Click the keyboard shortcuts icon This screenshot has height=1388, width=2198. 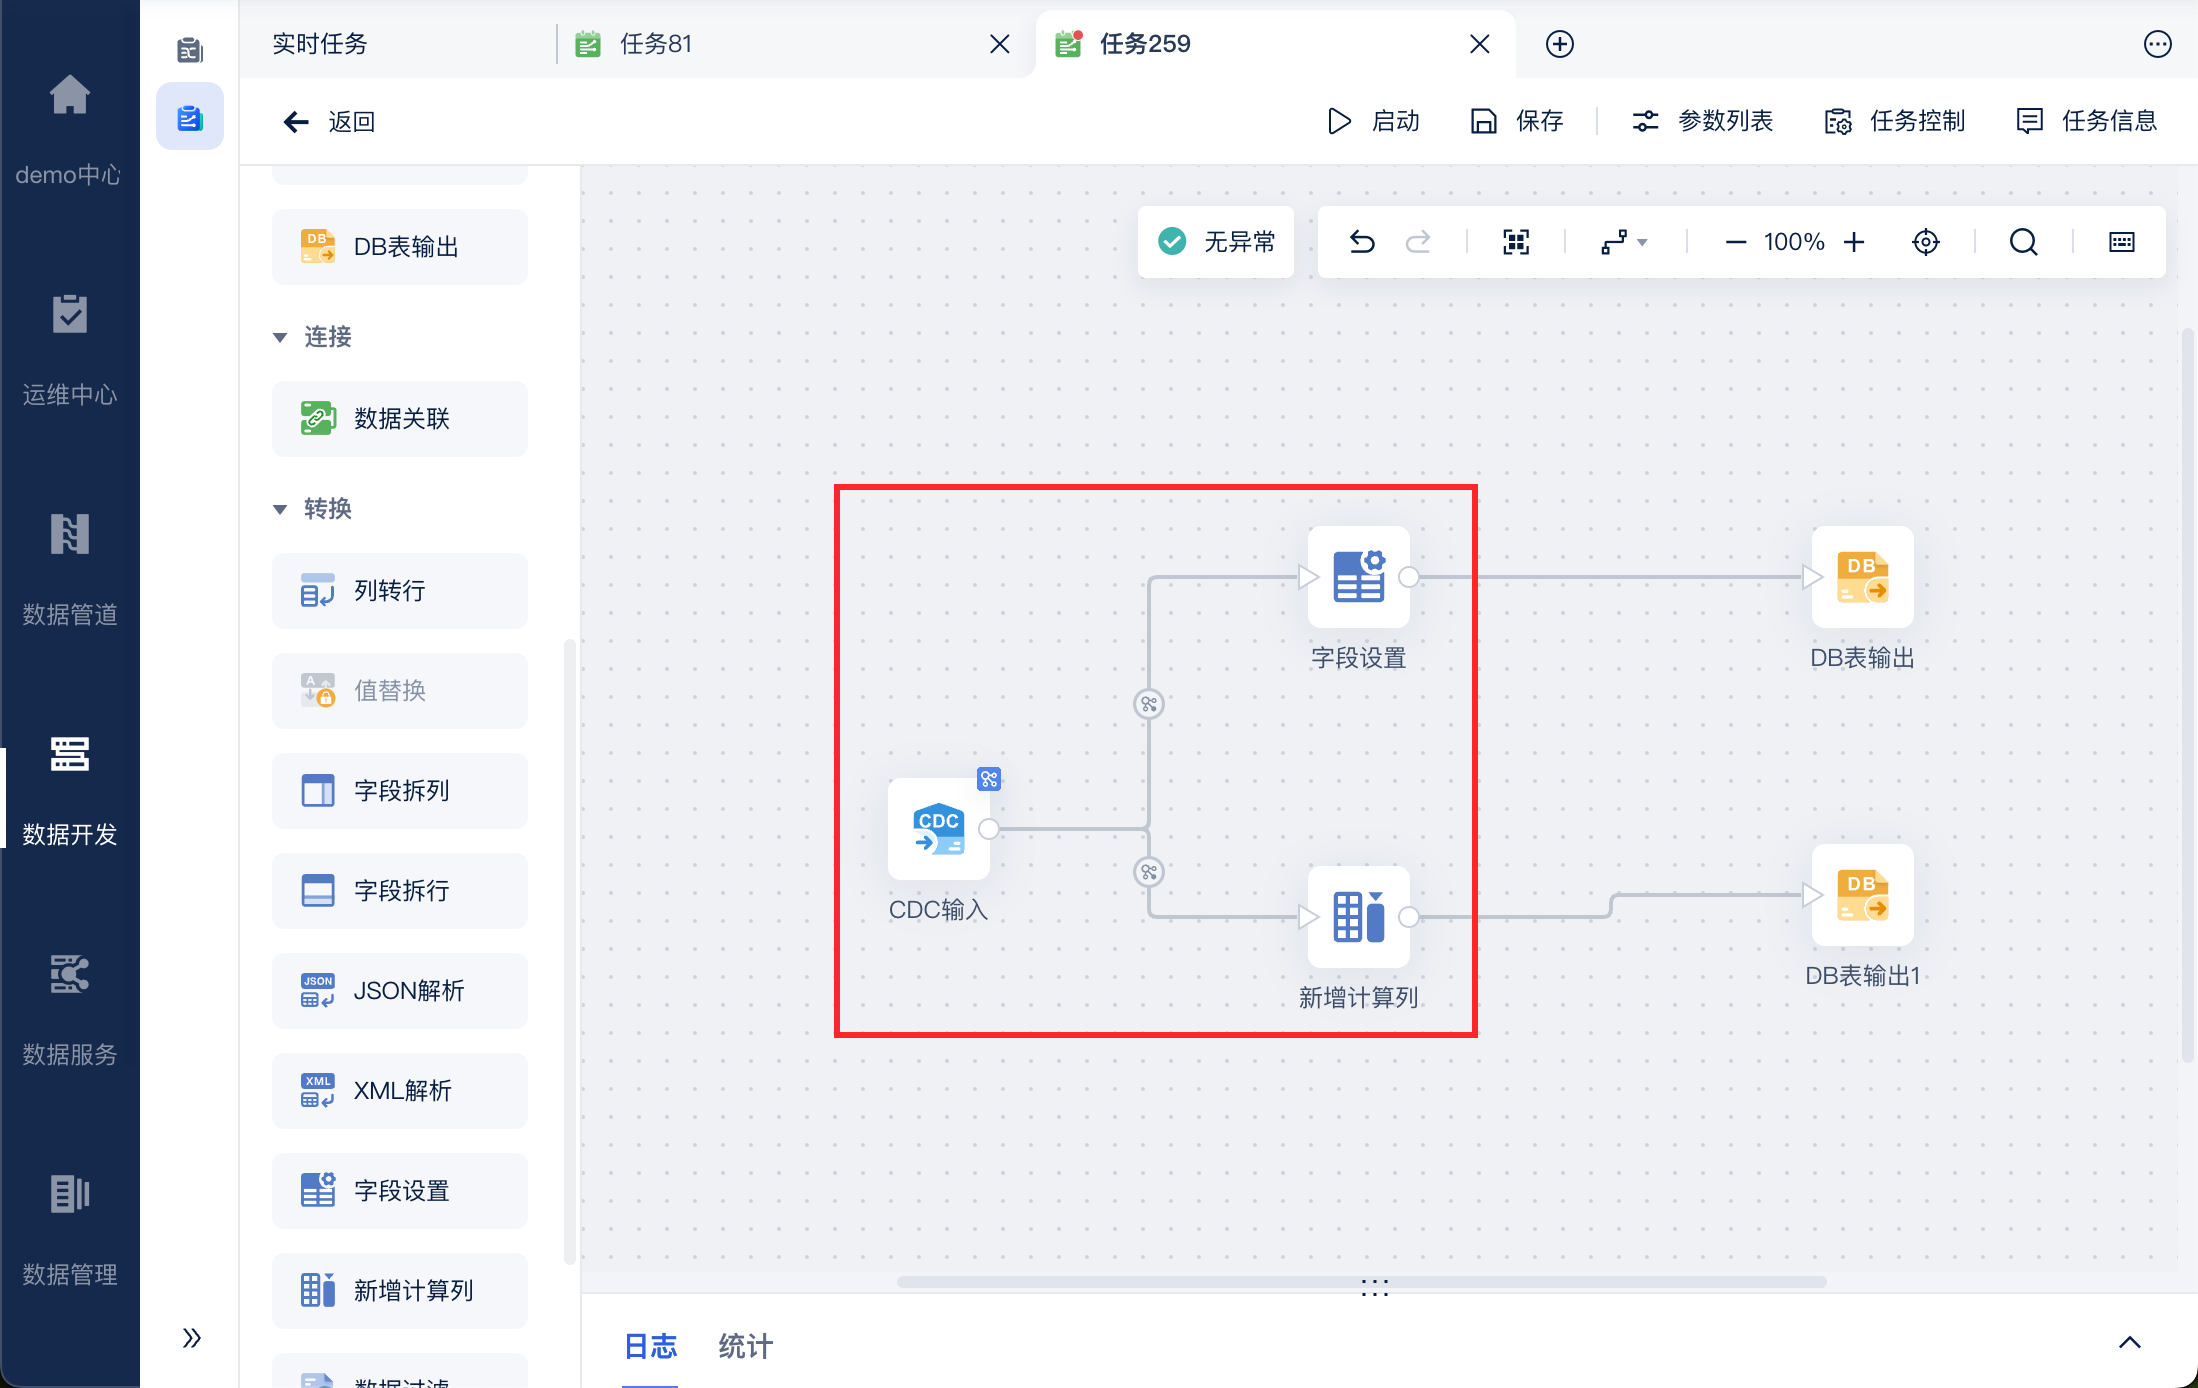click(2122, 242)
